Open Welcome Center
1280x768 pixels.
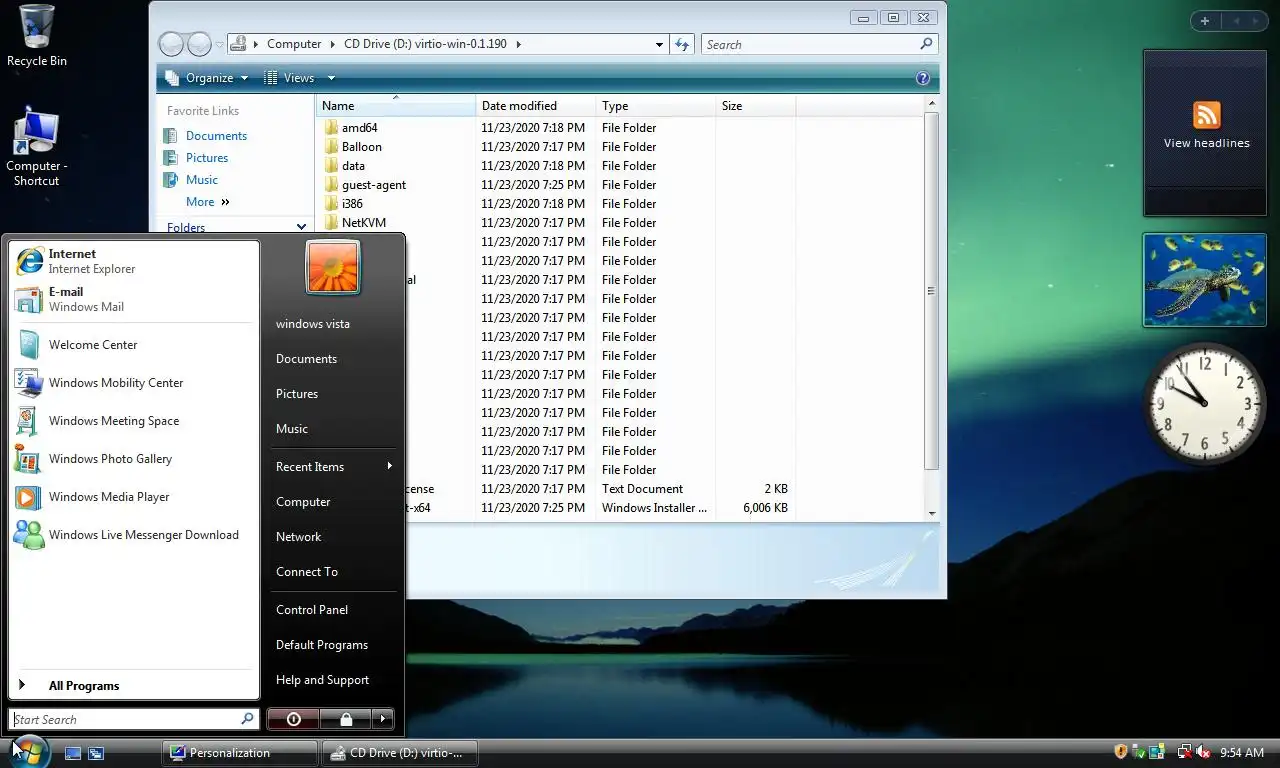(134, 345)
